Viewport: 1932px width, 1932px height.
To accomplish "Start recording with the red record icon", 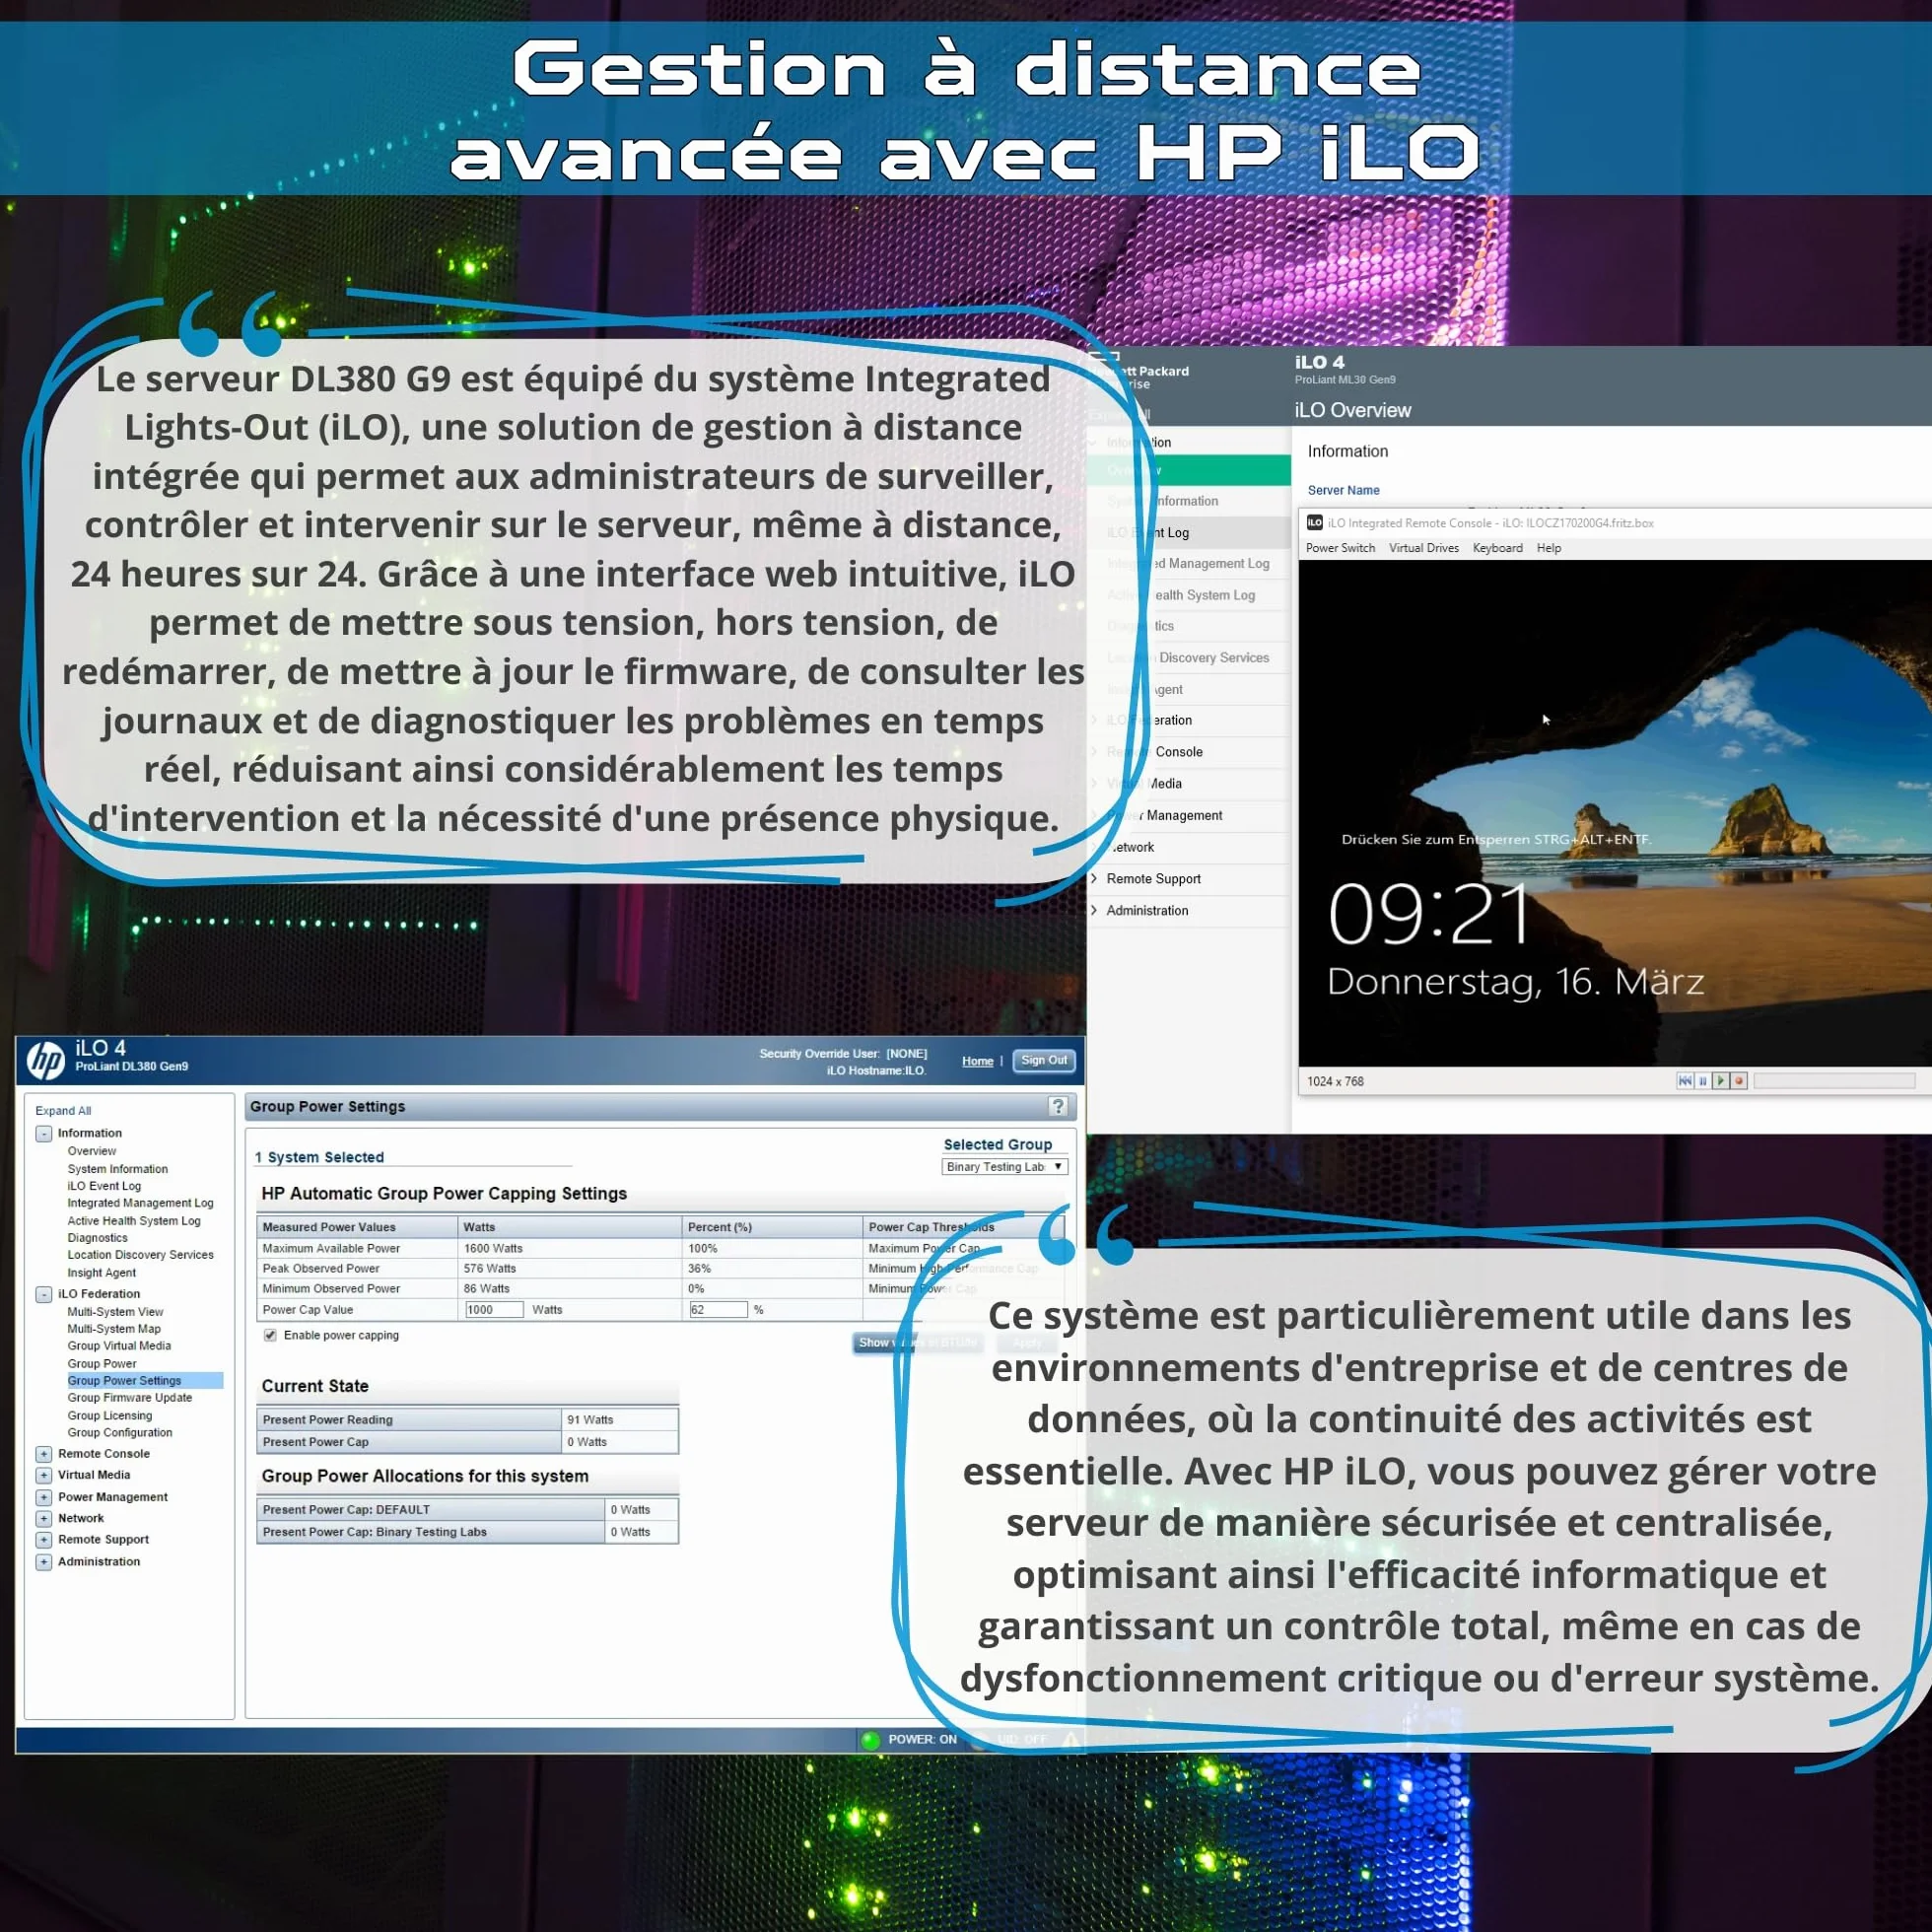I will pos(1739,1081).
